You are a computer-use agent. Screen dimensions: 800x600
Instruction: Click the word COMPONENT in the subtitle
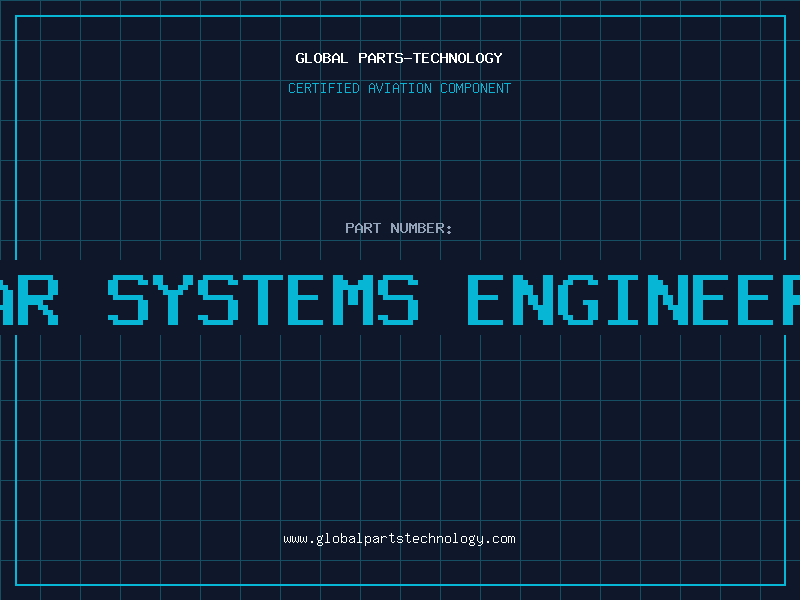tap(475, 88)
